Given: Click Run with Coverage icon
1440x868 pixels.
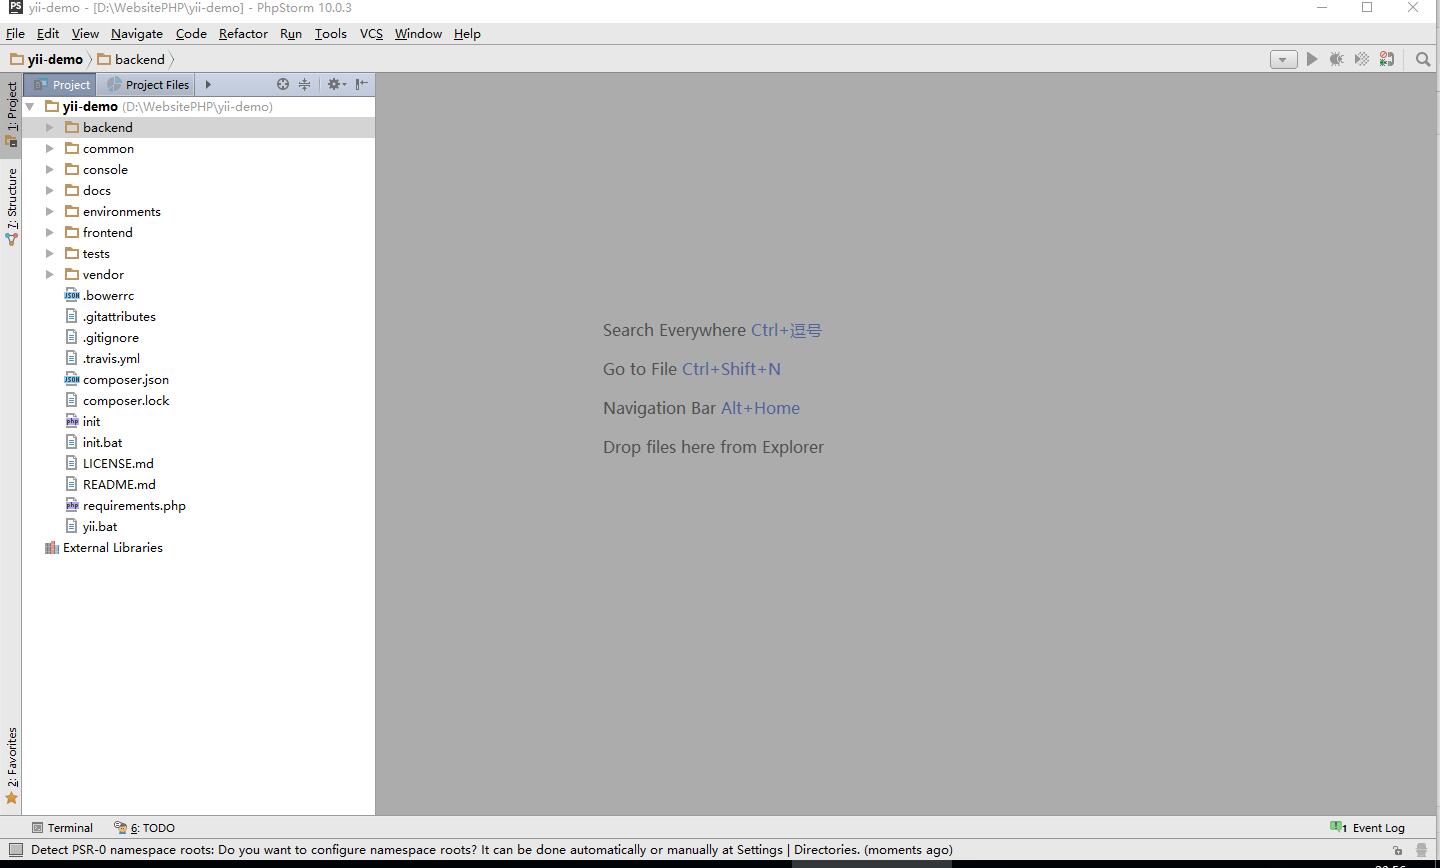Looking at the screenshot, I should (1362, 59).
